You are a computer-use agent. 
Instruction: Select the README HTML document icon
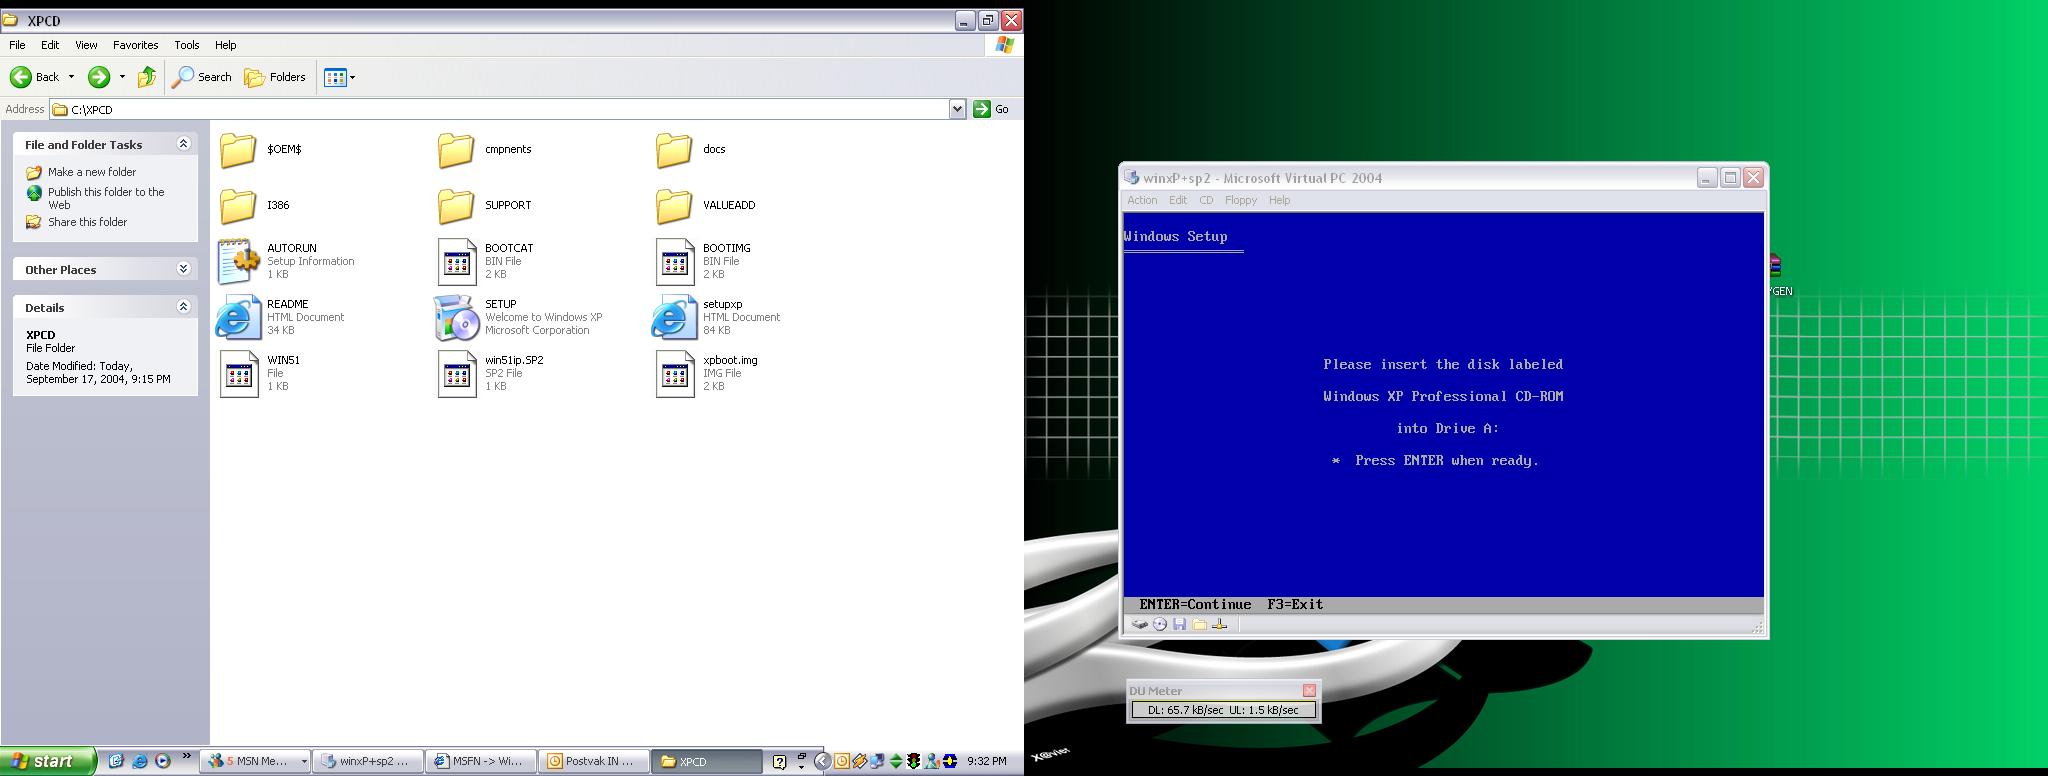click(x=238, y=317)
